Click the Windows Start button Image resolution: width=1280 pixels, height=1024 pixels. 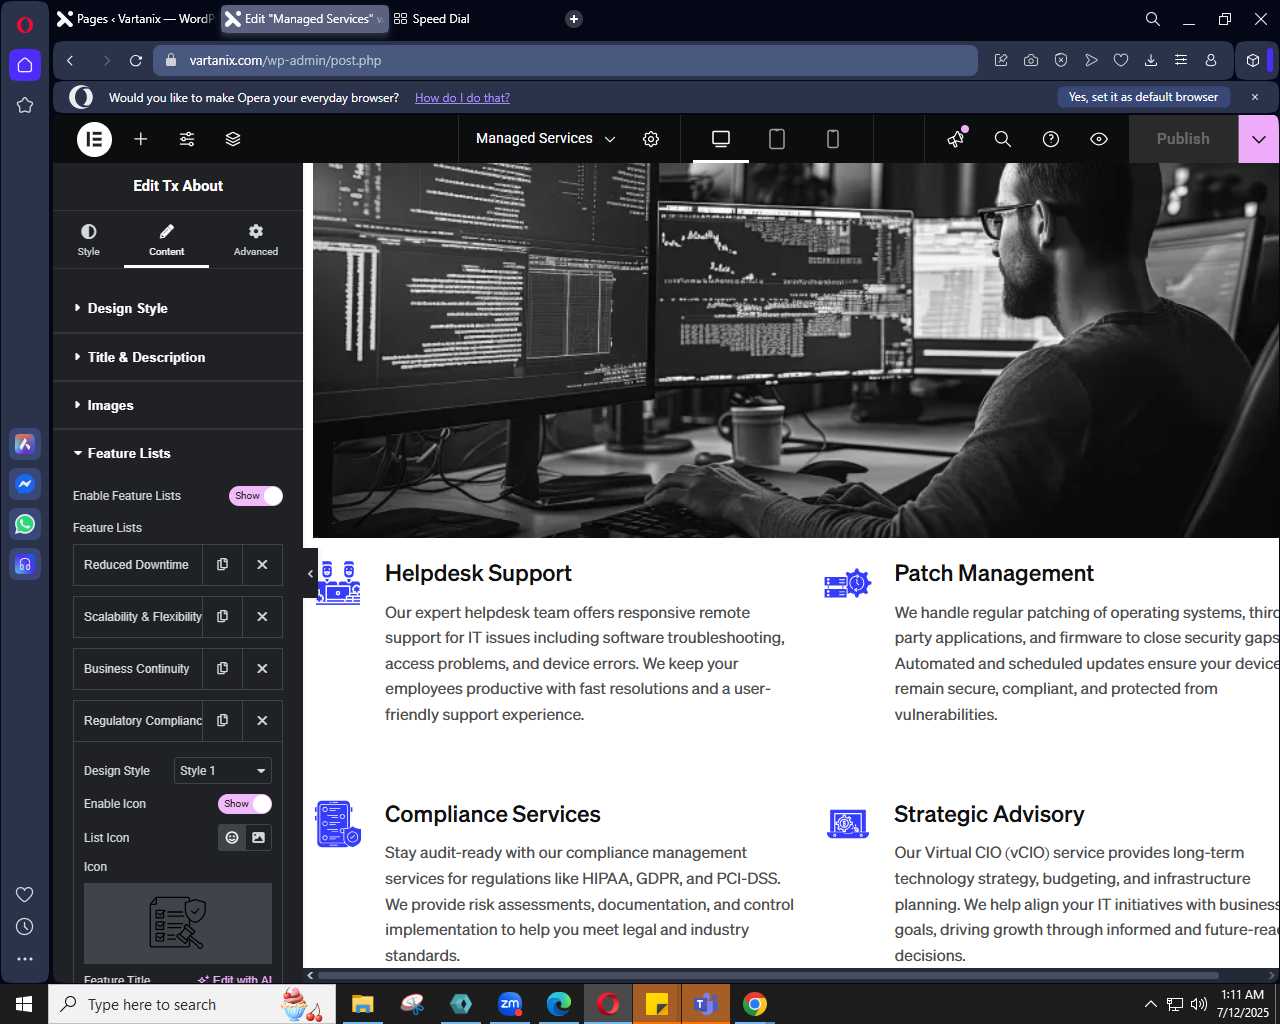click(24, 1004)
